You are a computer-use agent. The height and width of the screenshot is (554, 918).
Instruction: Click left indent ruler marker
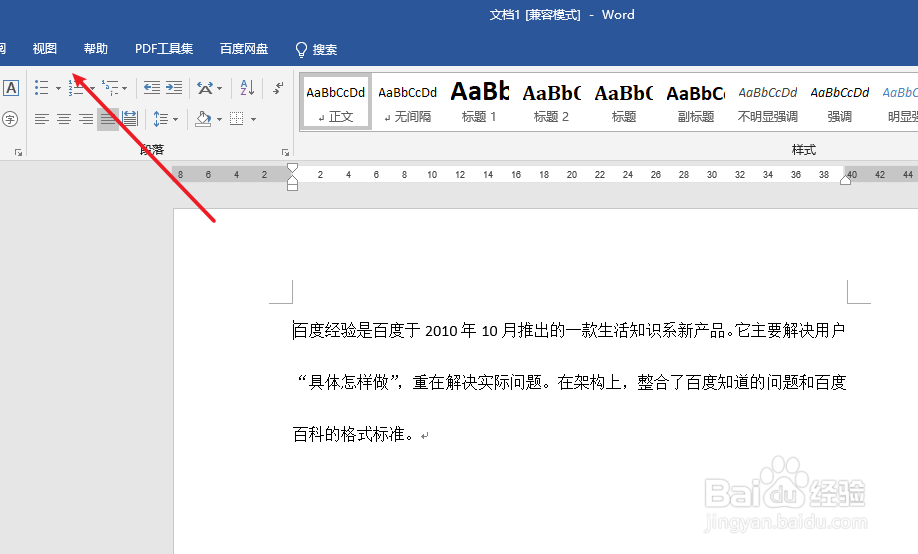click(x=292, y=185)
